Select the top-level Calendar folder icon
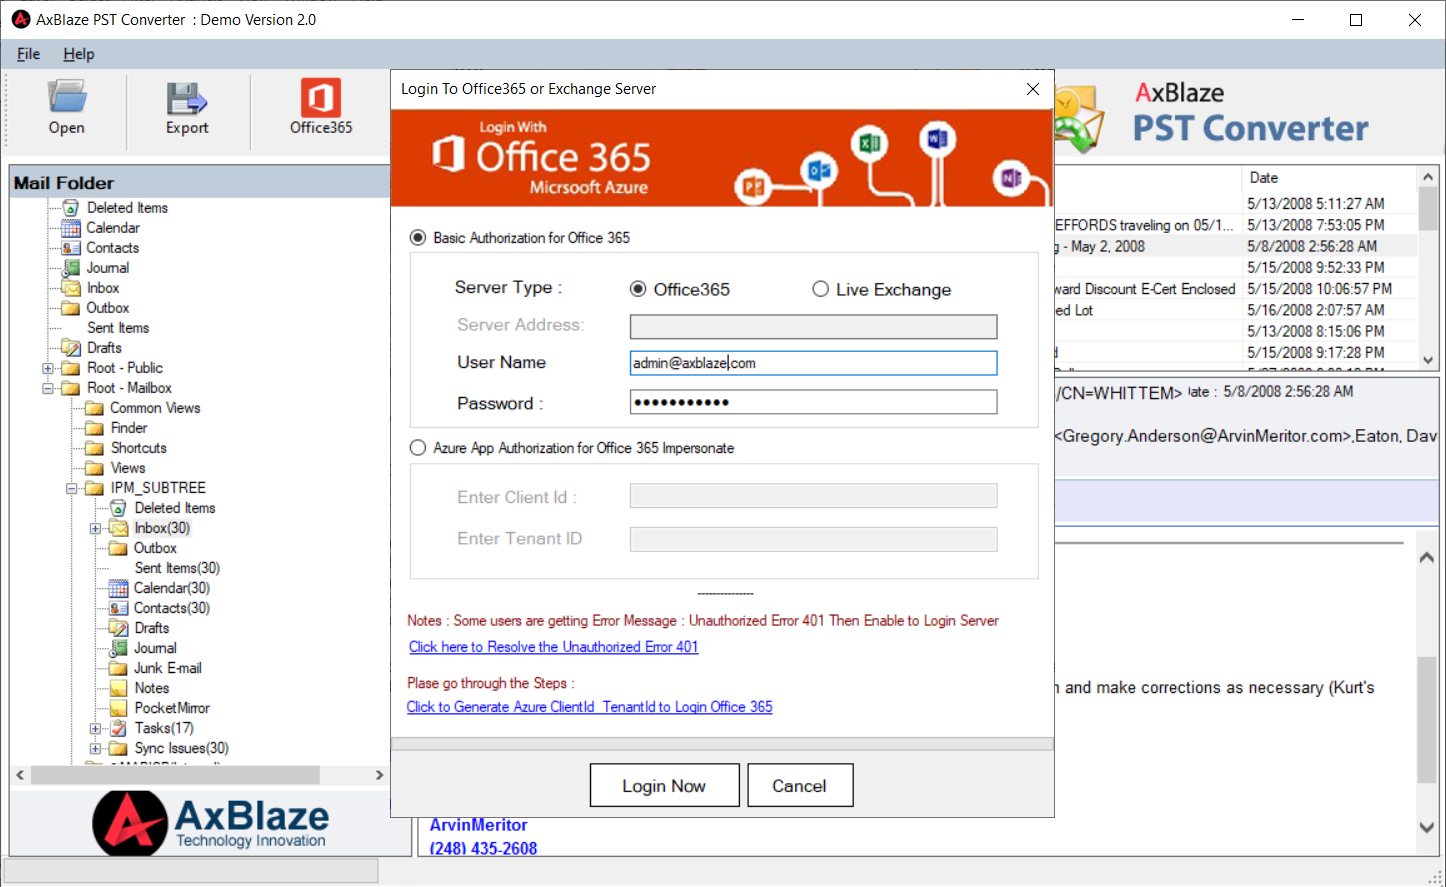Viewport: 1446px width, 887px height. click(71, 228)
